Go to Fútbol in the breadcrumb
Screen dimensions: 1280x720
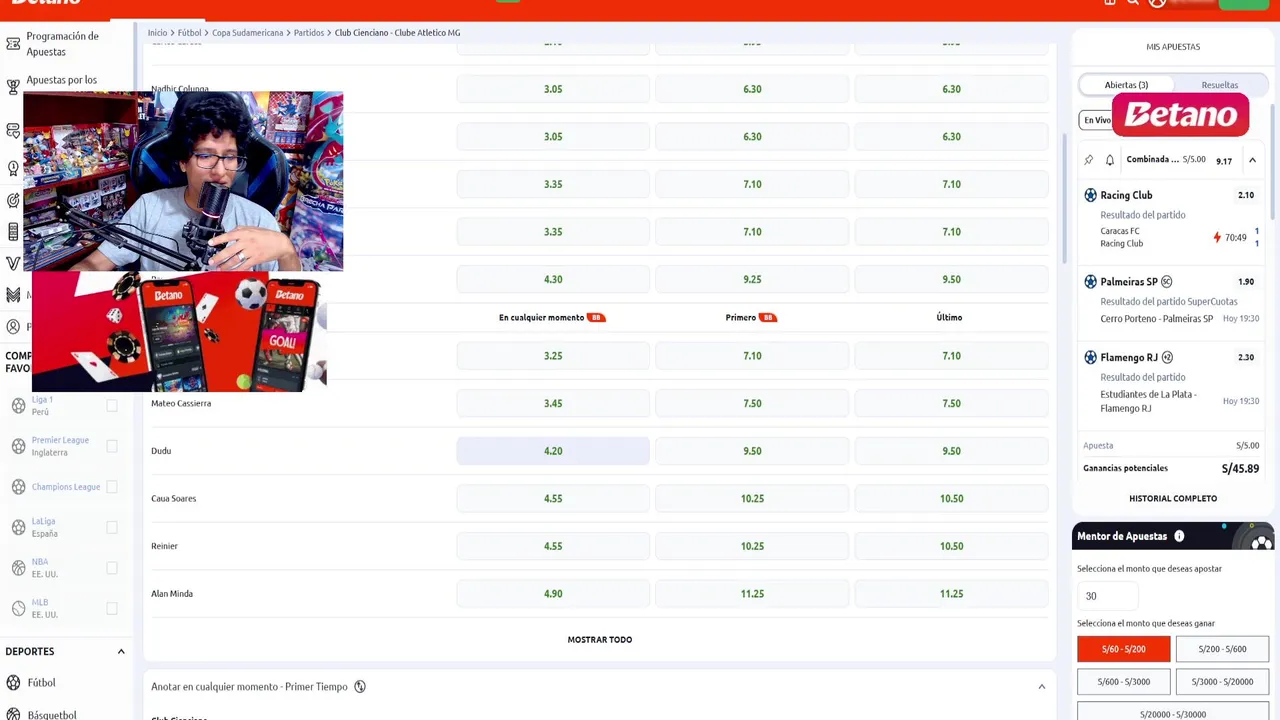[189, 33]
